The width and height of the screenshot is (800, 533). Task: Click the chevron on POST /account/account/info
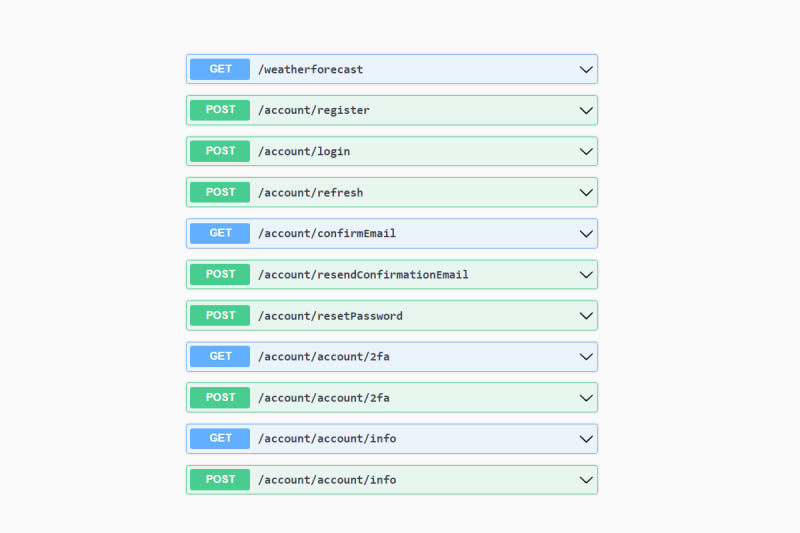[586, 479]
